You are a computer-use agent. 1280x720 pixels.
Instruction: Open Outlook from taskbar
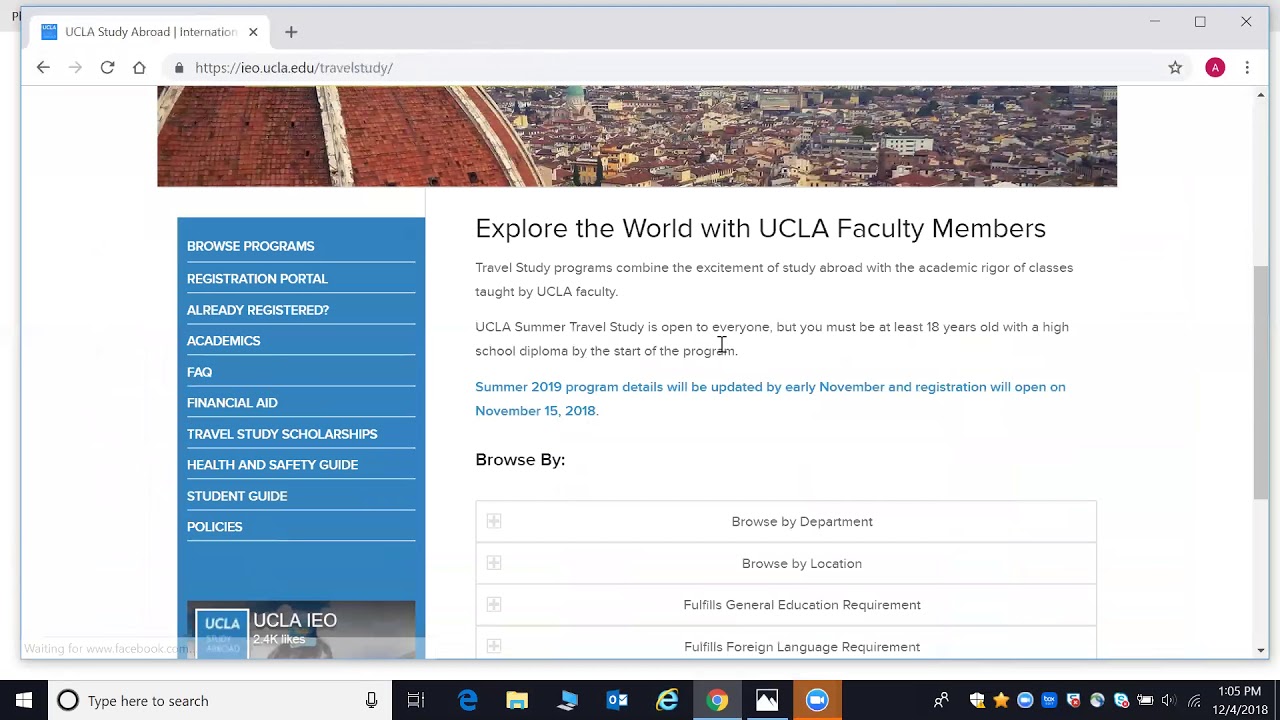[x=617, y=701]
